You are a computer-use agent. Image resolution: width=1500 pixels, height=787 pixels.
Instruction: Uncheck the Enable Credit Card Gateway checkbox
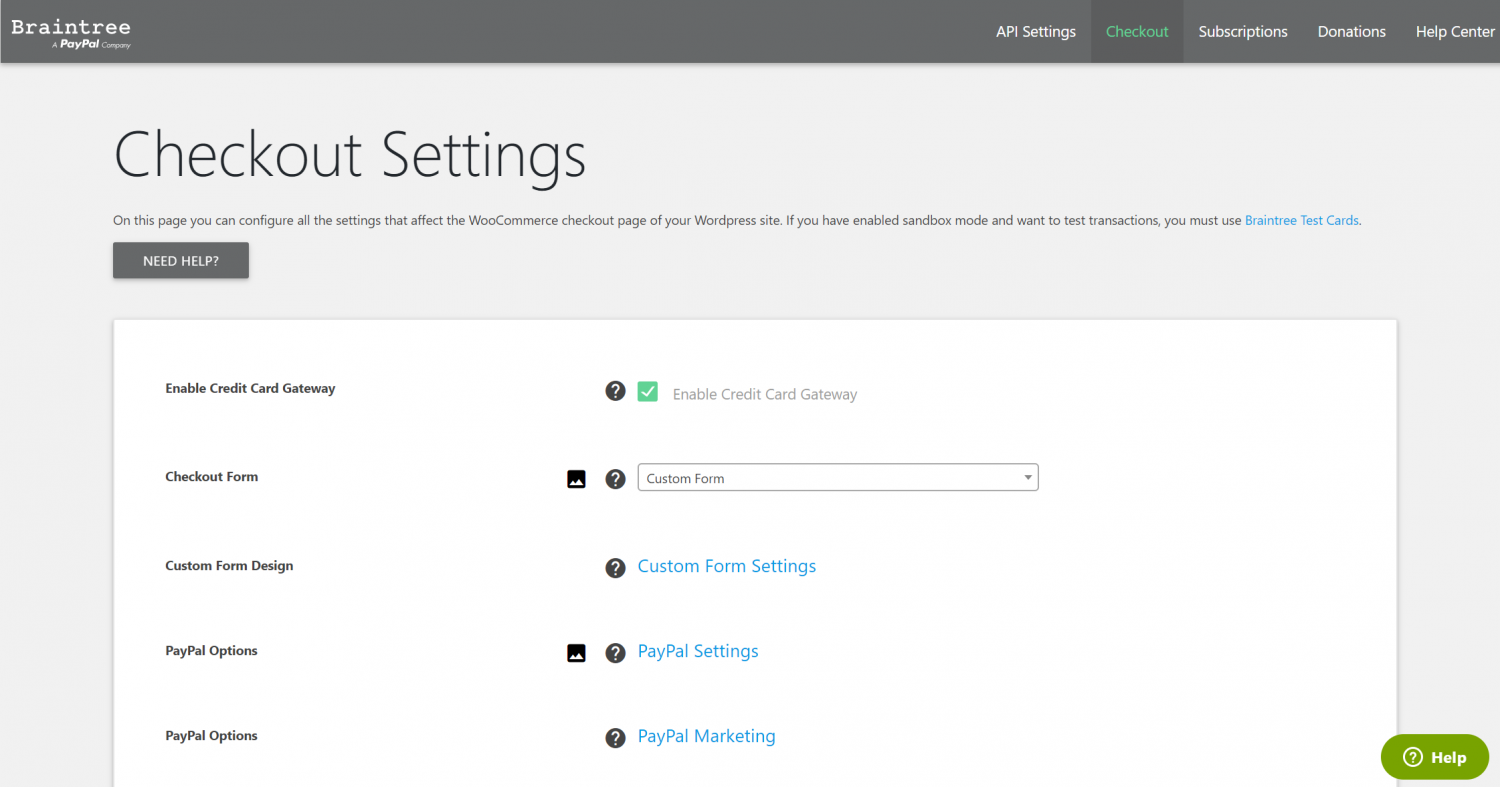pyautogui.click(x=648, y=392)
